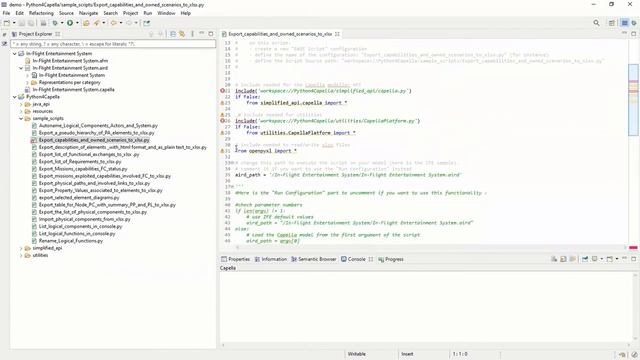Screen dimensions: 640x360
Task: Select List_logical_functions_in_console.py file
Action: tap(77, 234)
